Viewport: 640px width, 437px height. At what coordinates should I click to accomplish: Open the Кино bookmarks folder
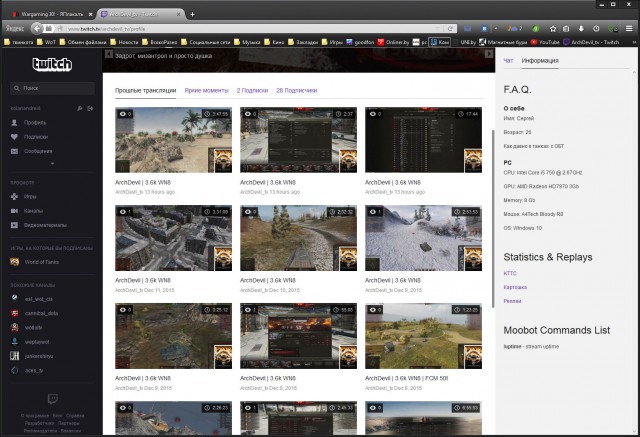tap(274, 42)
